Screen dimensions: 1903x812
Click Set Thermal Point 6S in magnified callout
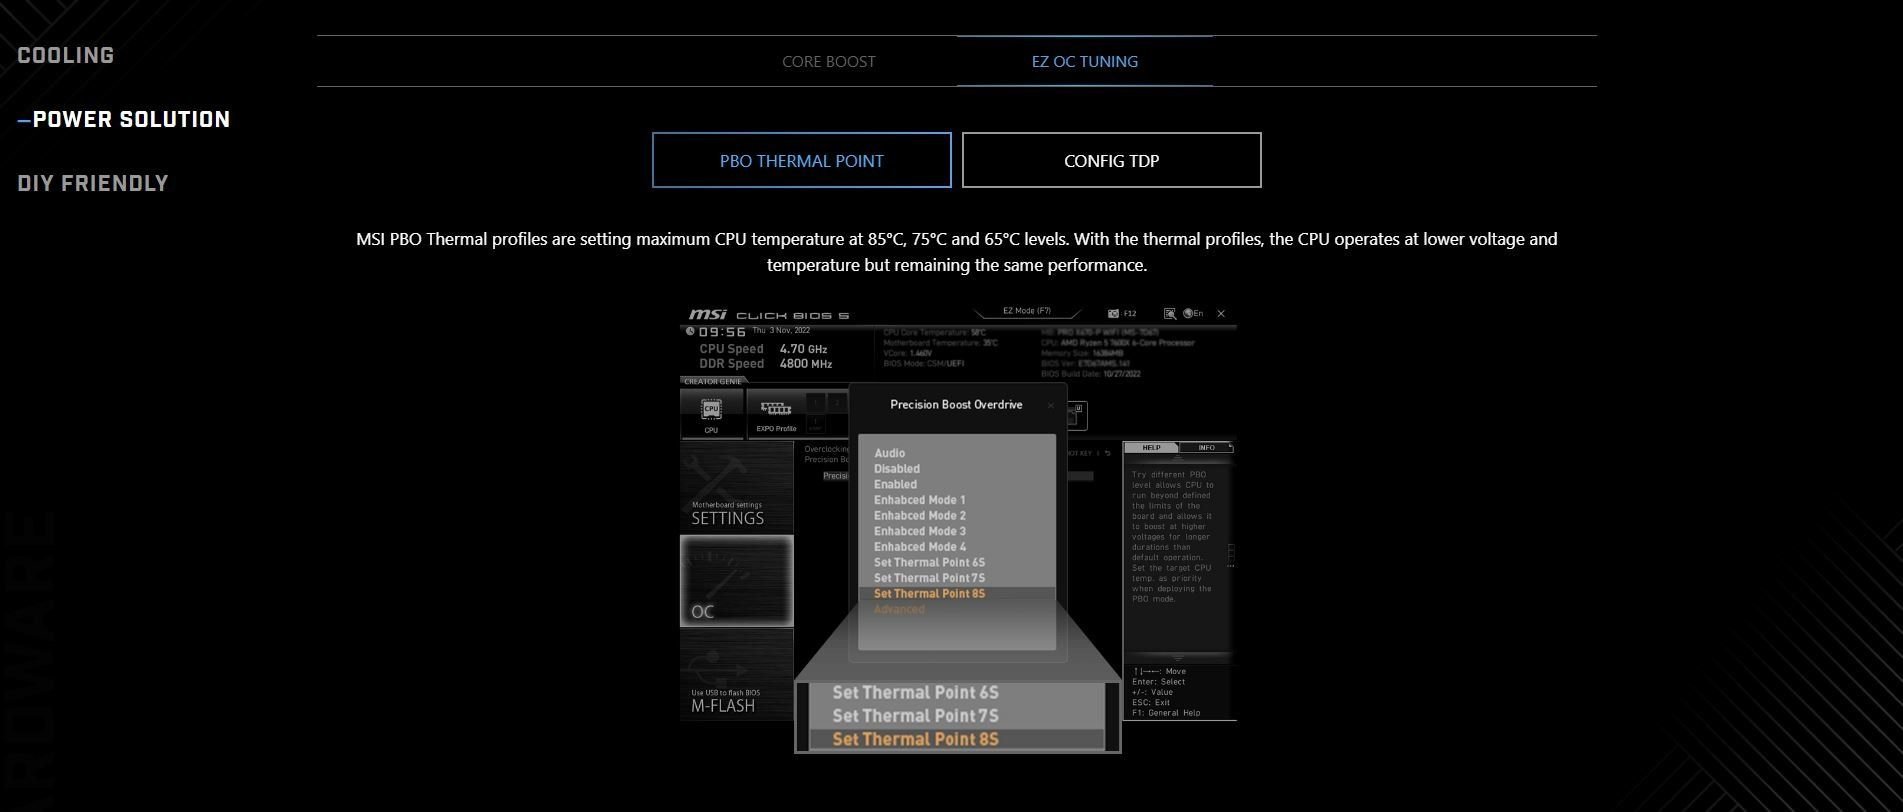pyautogui.click(x=915, y=692)
